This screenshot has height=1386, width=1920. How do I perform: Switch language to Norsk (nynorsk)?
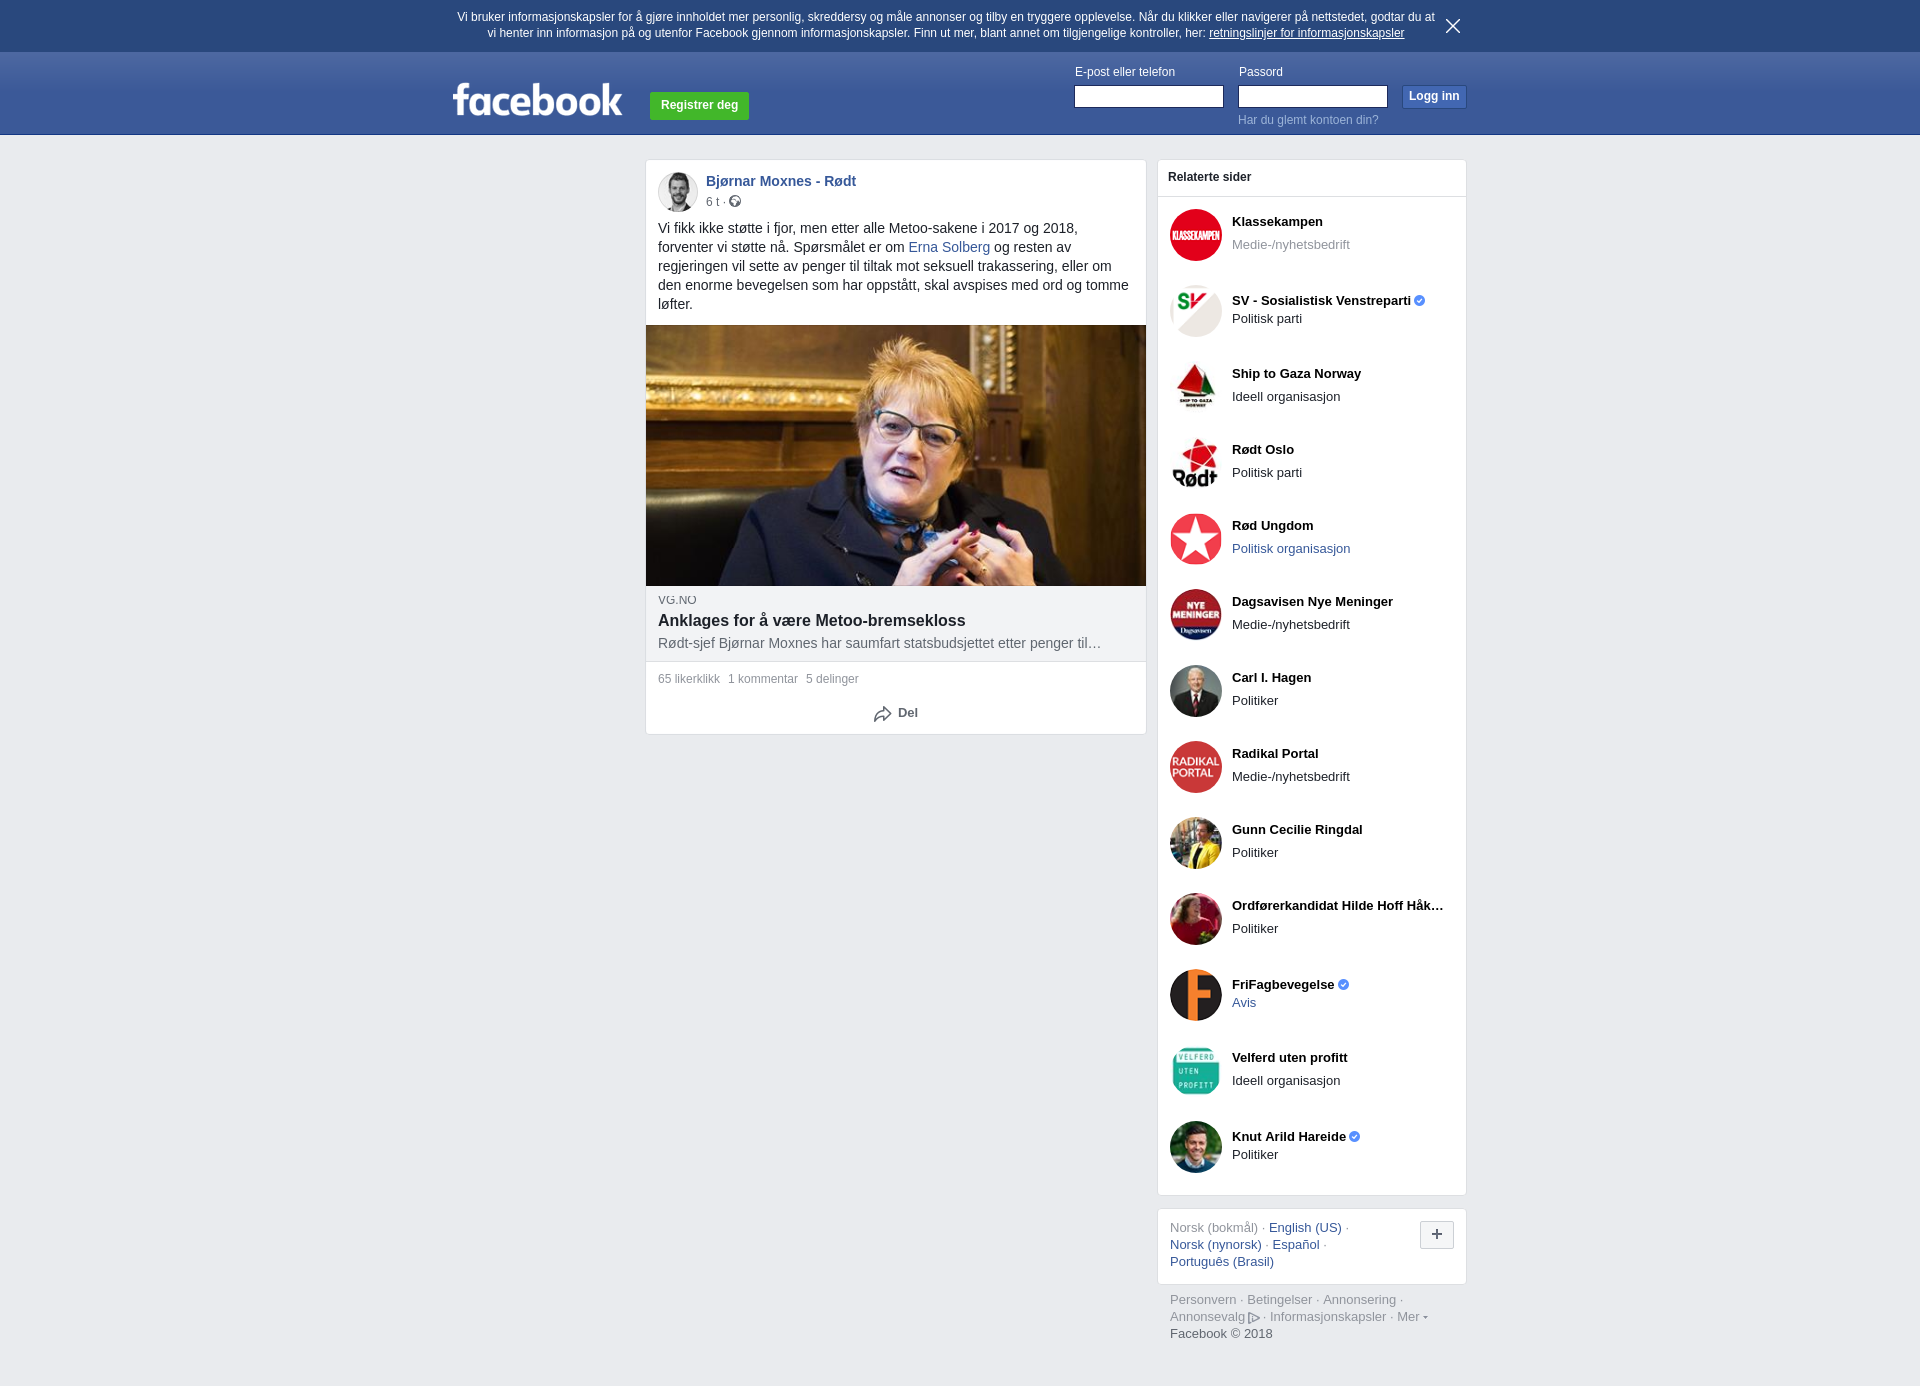tap(1216, 1245)
